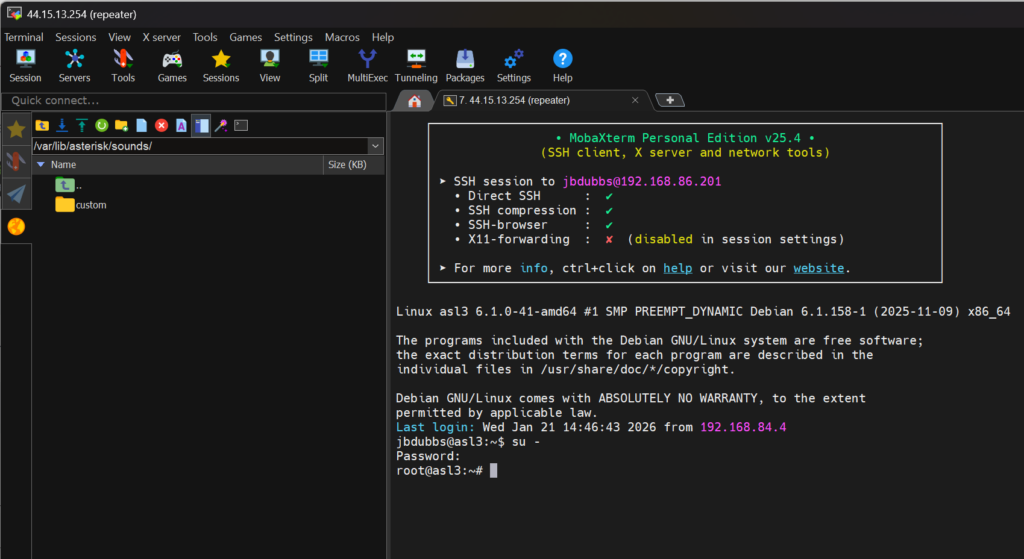The image size is (1024, 559).
Task: Refresh the SFTP folder listing
Action: click(x=101, y=125)
